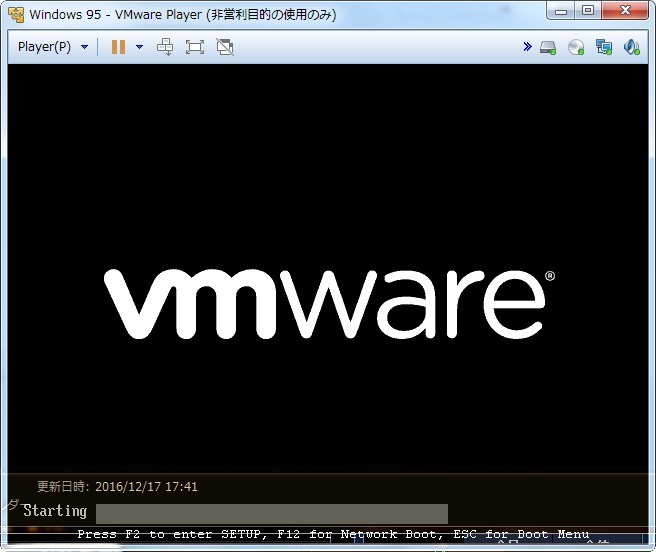This screenshot has width=656, height=552.
Task: Expand the hidden device toolbar chevron
Action: click(528, 46)
